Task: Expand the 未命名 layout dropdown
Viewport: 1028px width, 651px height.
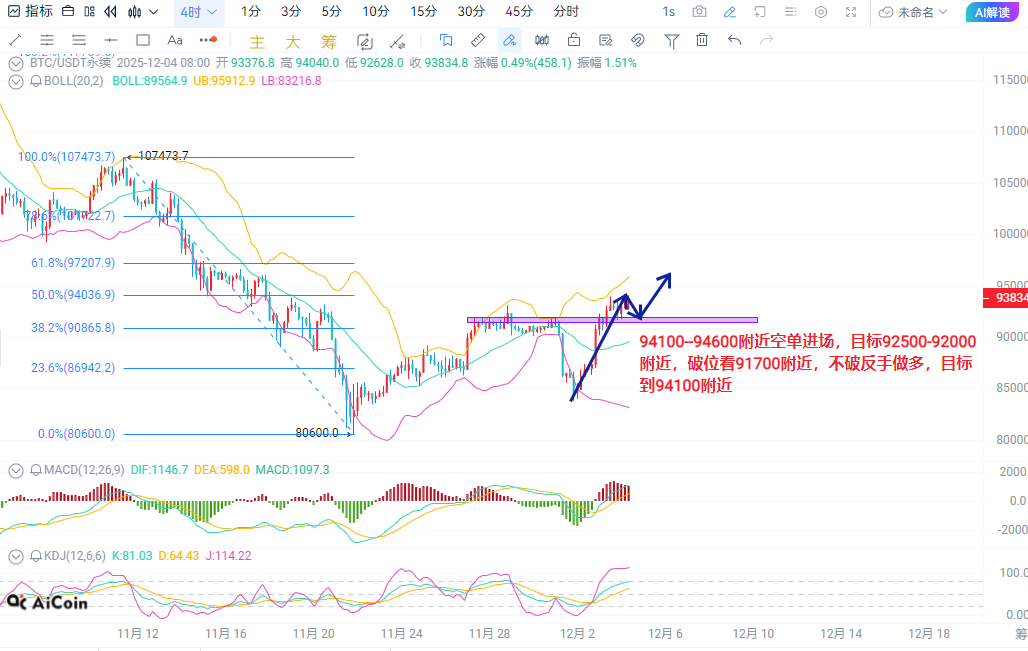Action: click(915, 12)
